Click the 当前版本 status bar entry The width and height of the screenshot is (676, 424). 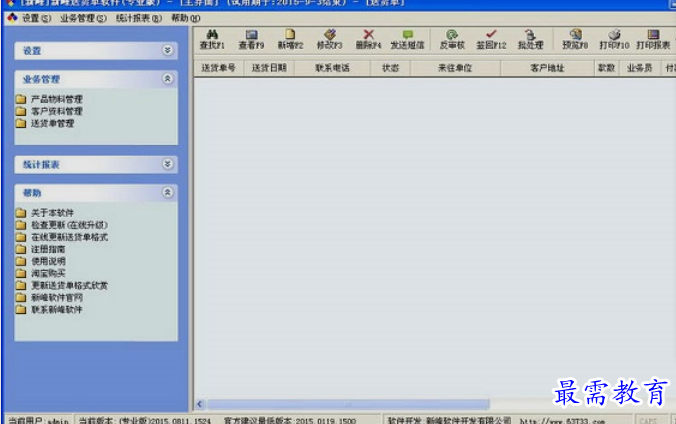coord(145,421)
